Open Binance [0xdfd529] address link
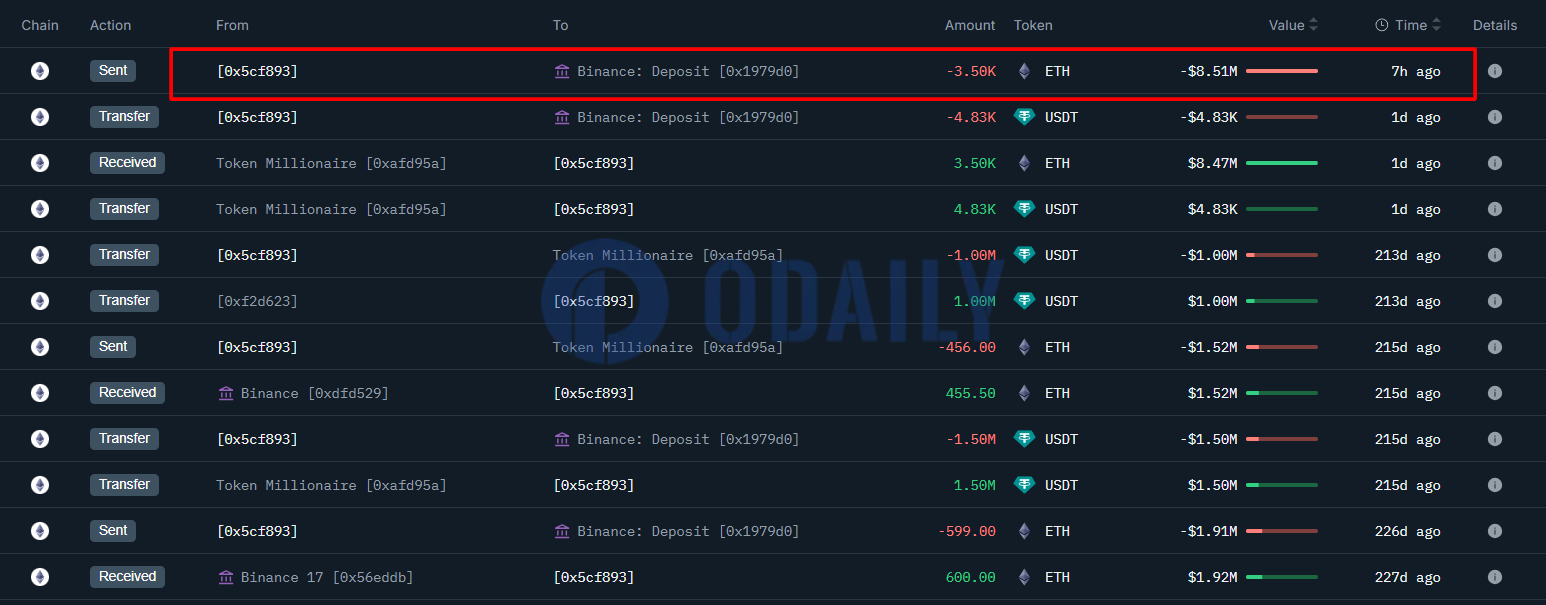The height and width of the screenshot is (605, 1546). [x=315, y=393]
